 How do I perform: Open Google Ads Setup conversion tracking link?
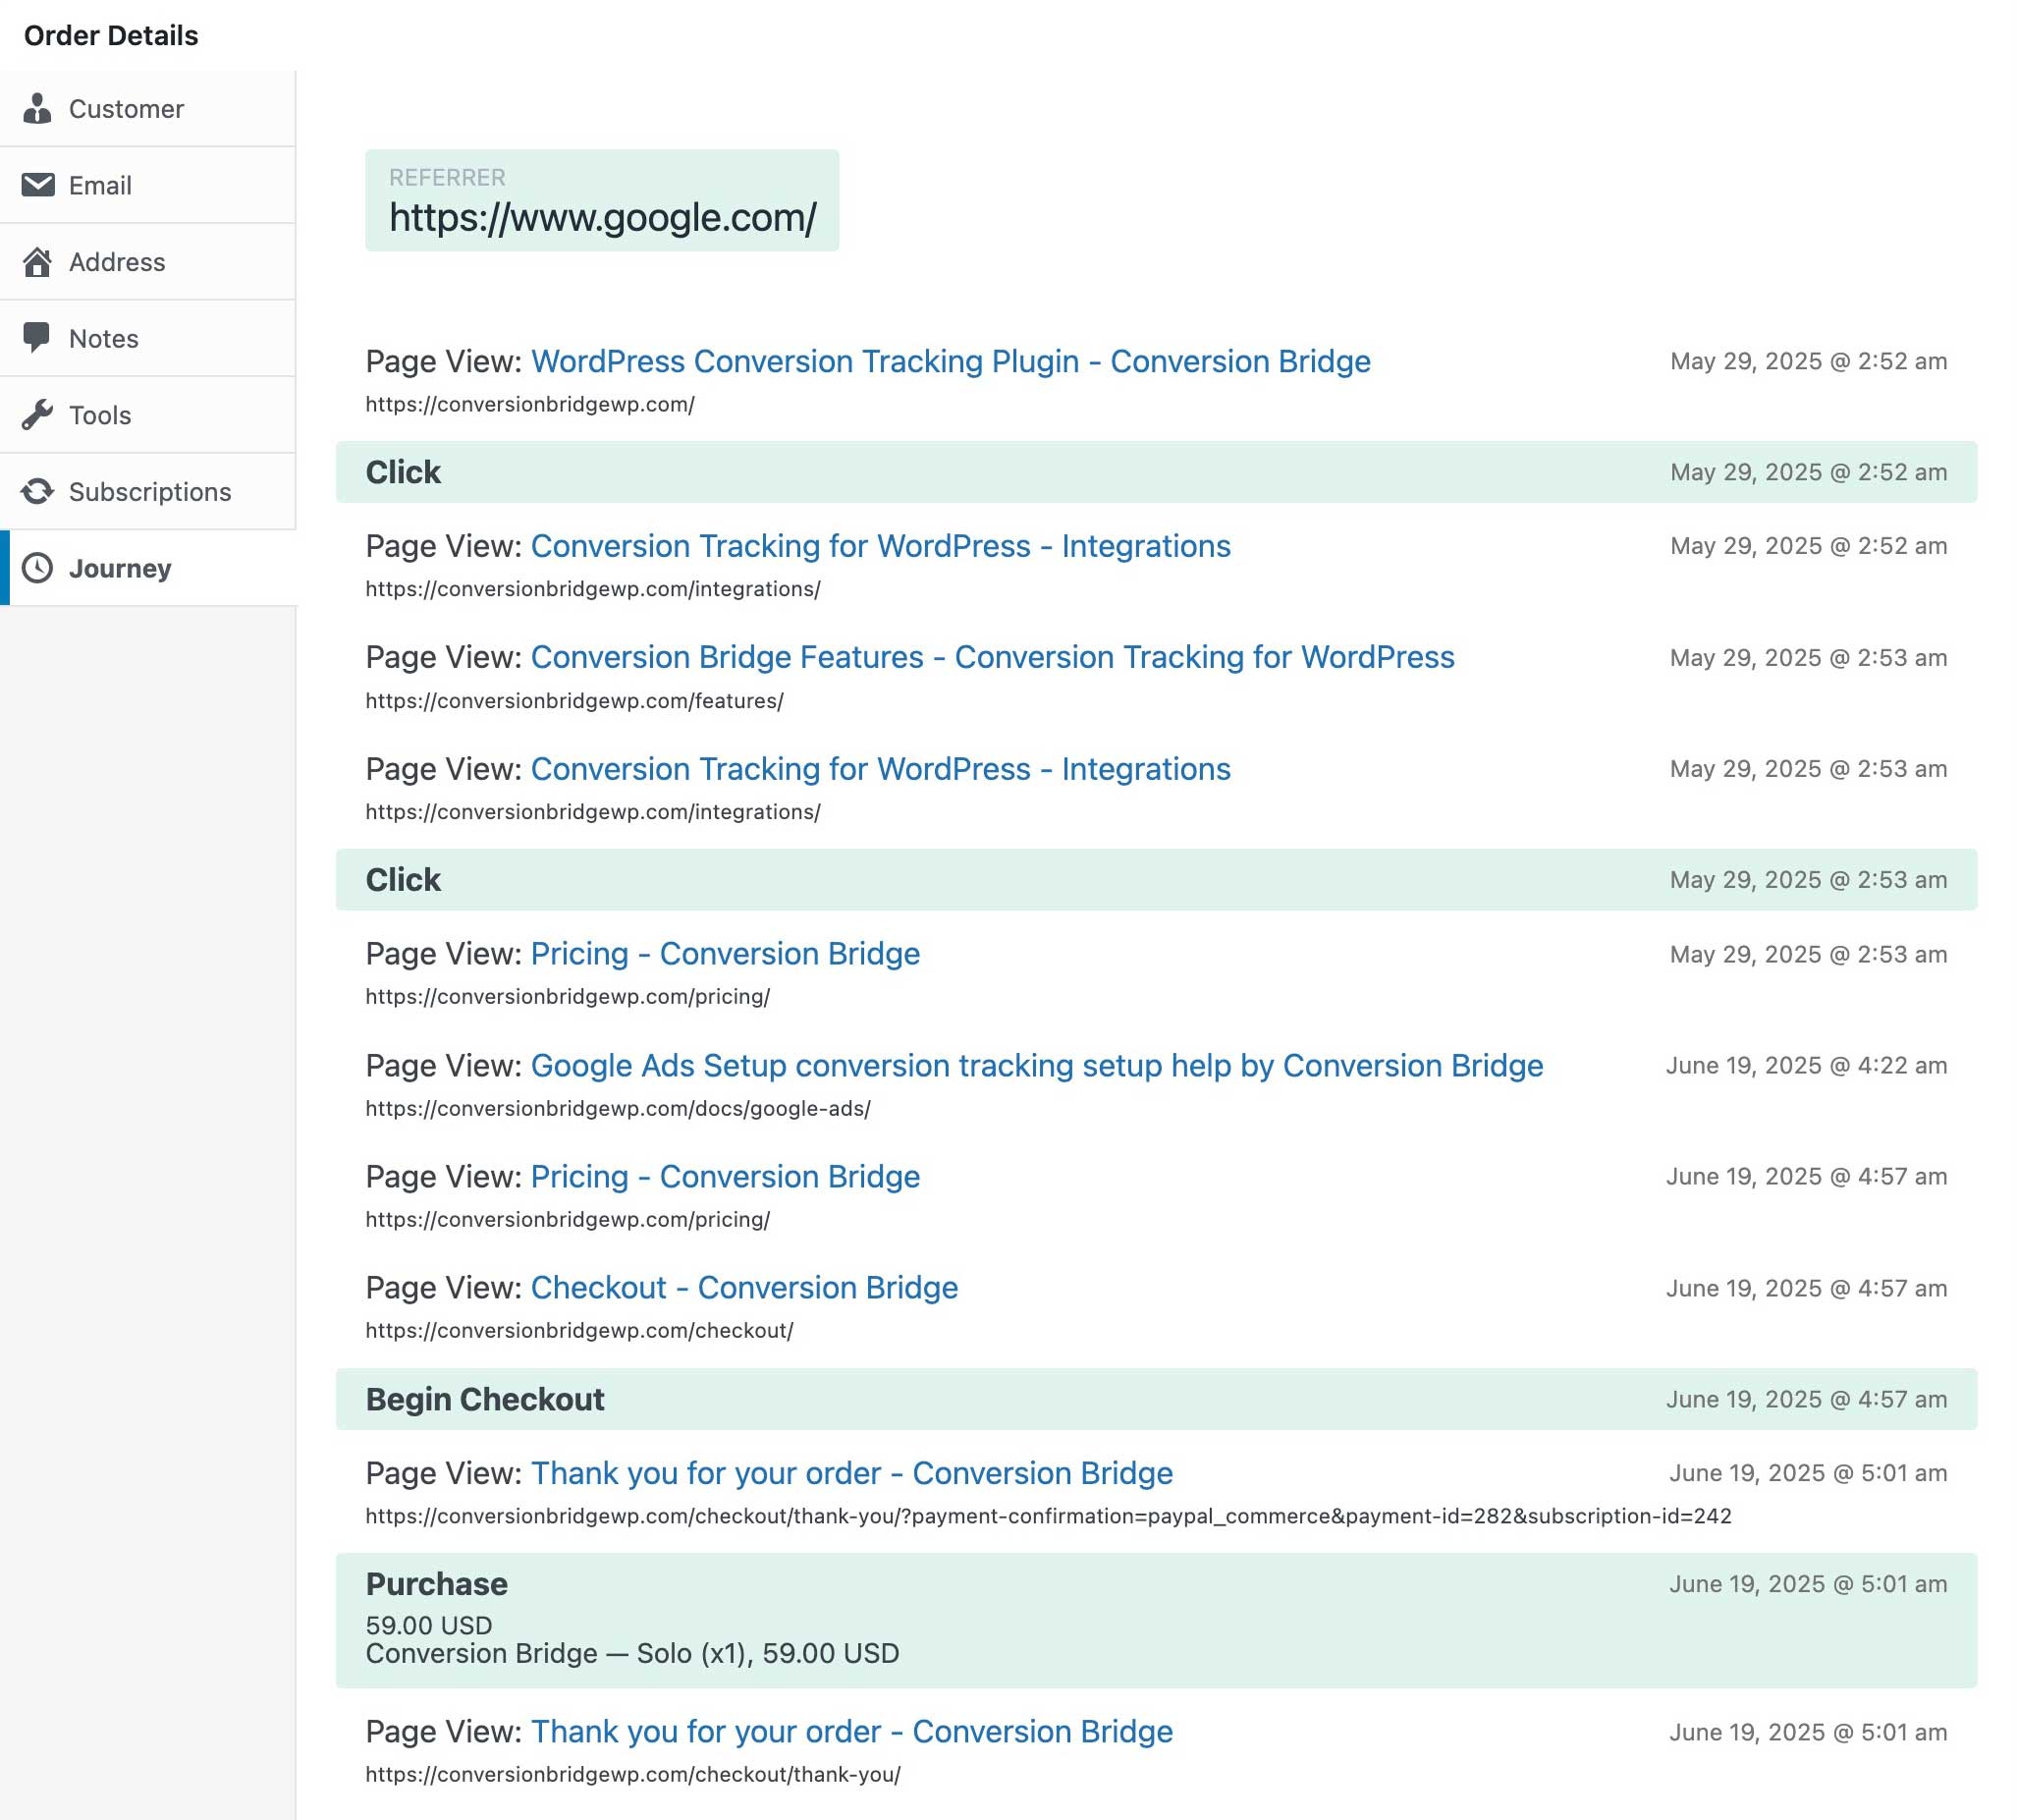coord(1037,1065)
